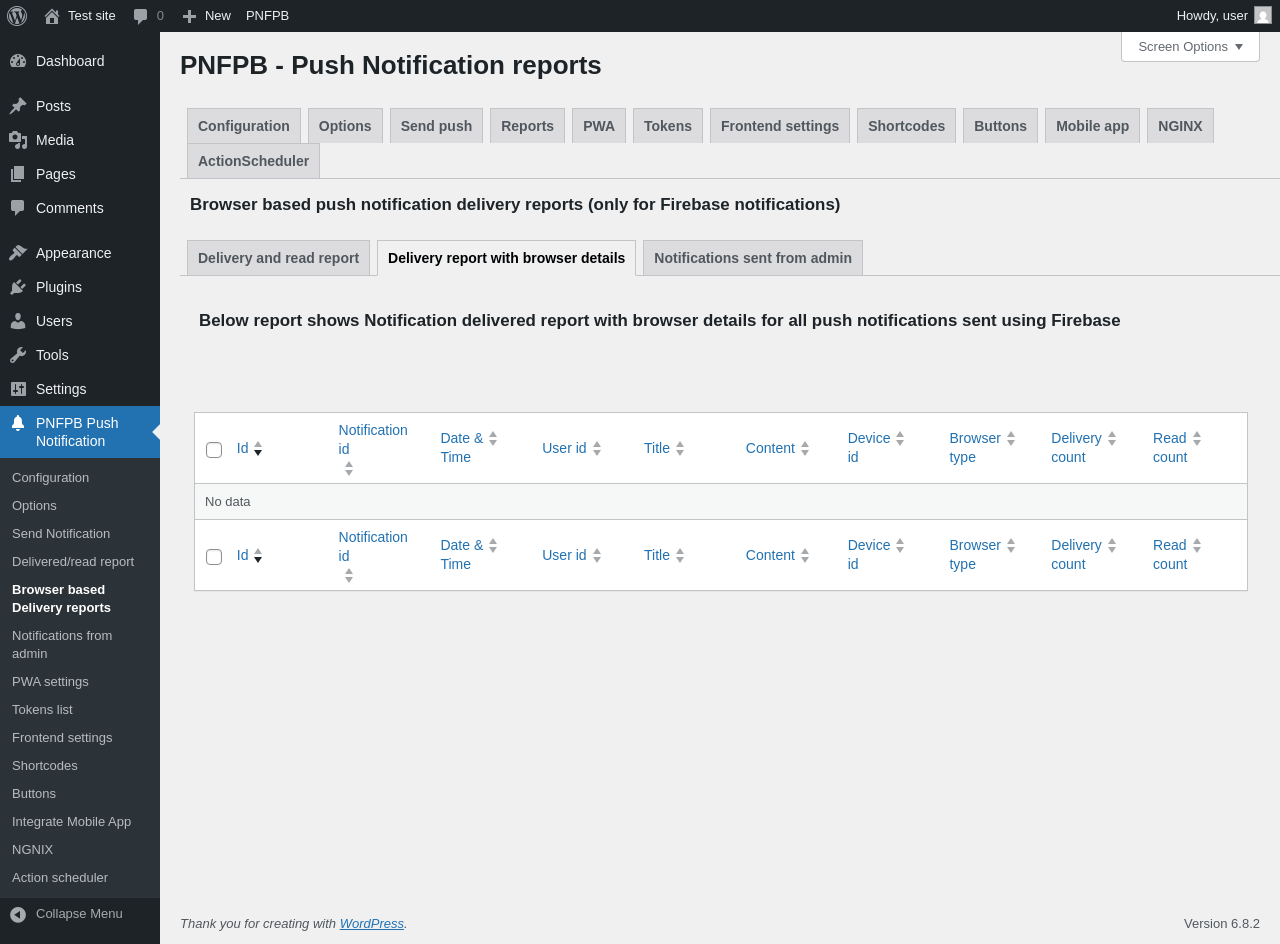
Task: Open the ActionScheduler tab
Action: [x=253, y=161]
